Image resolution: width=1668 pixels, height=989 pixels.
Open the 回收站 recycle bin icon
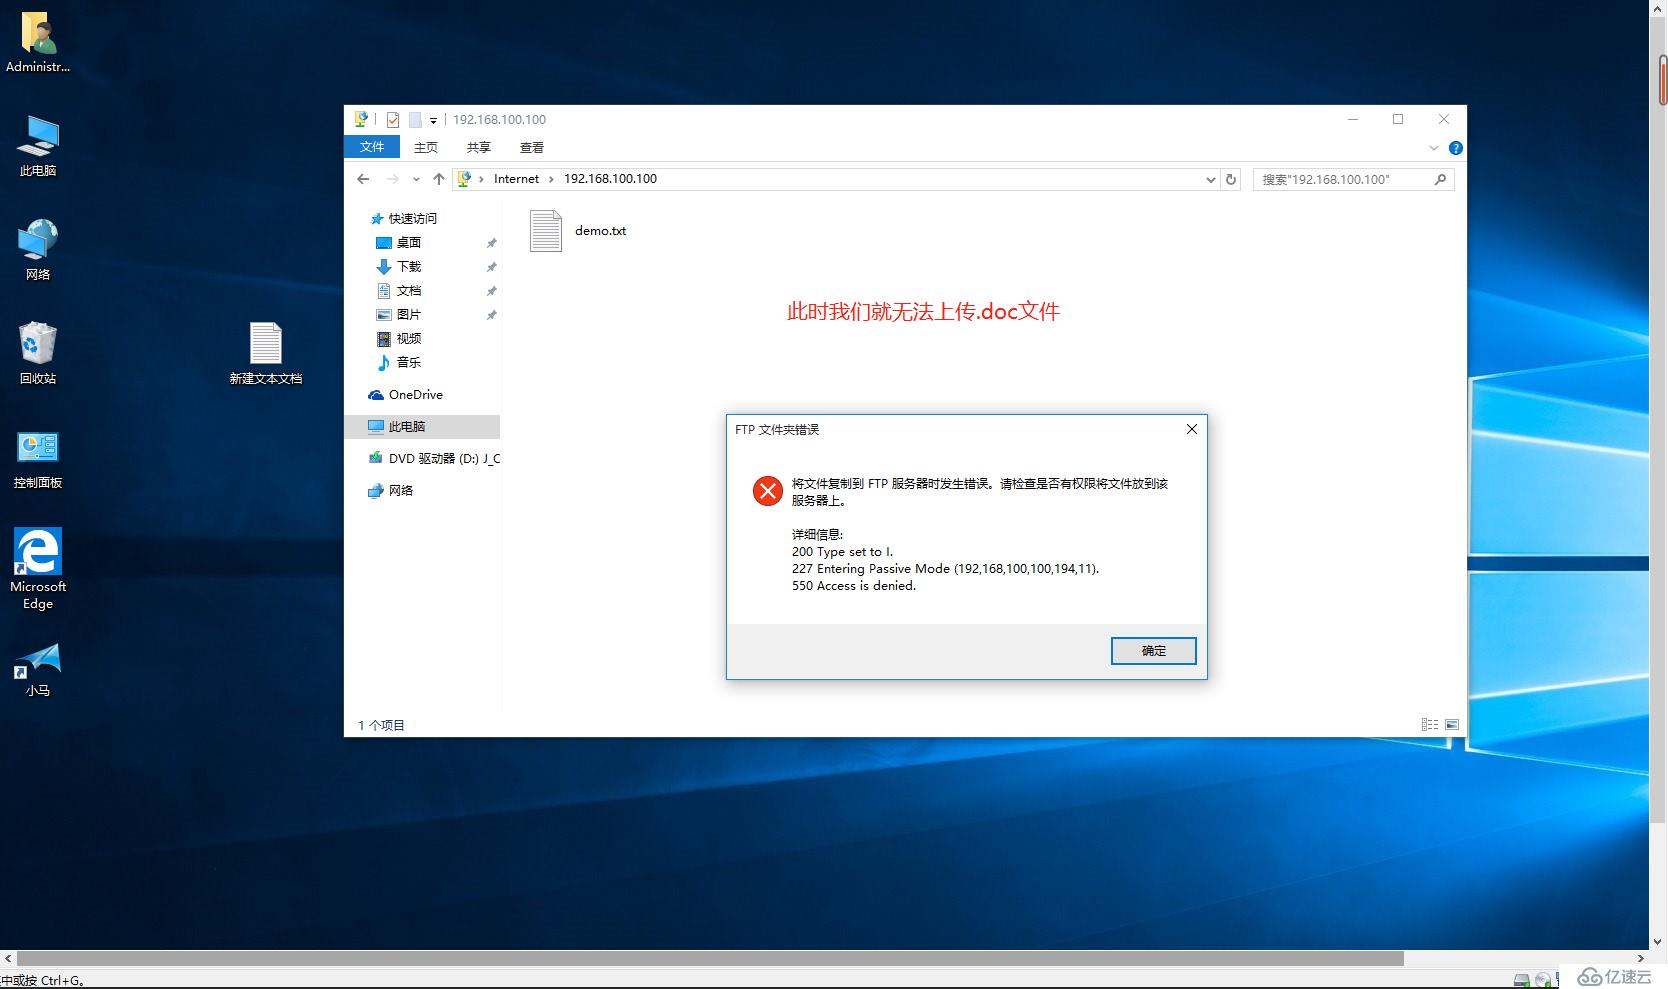38,354
